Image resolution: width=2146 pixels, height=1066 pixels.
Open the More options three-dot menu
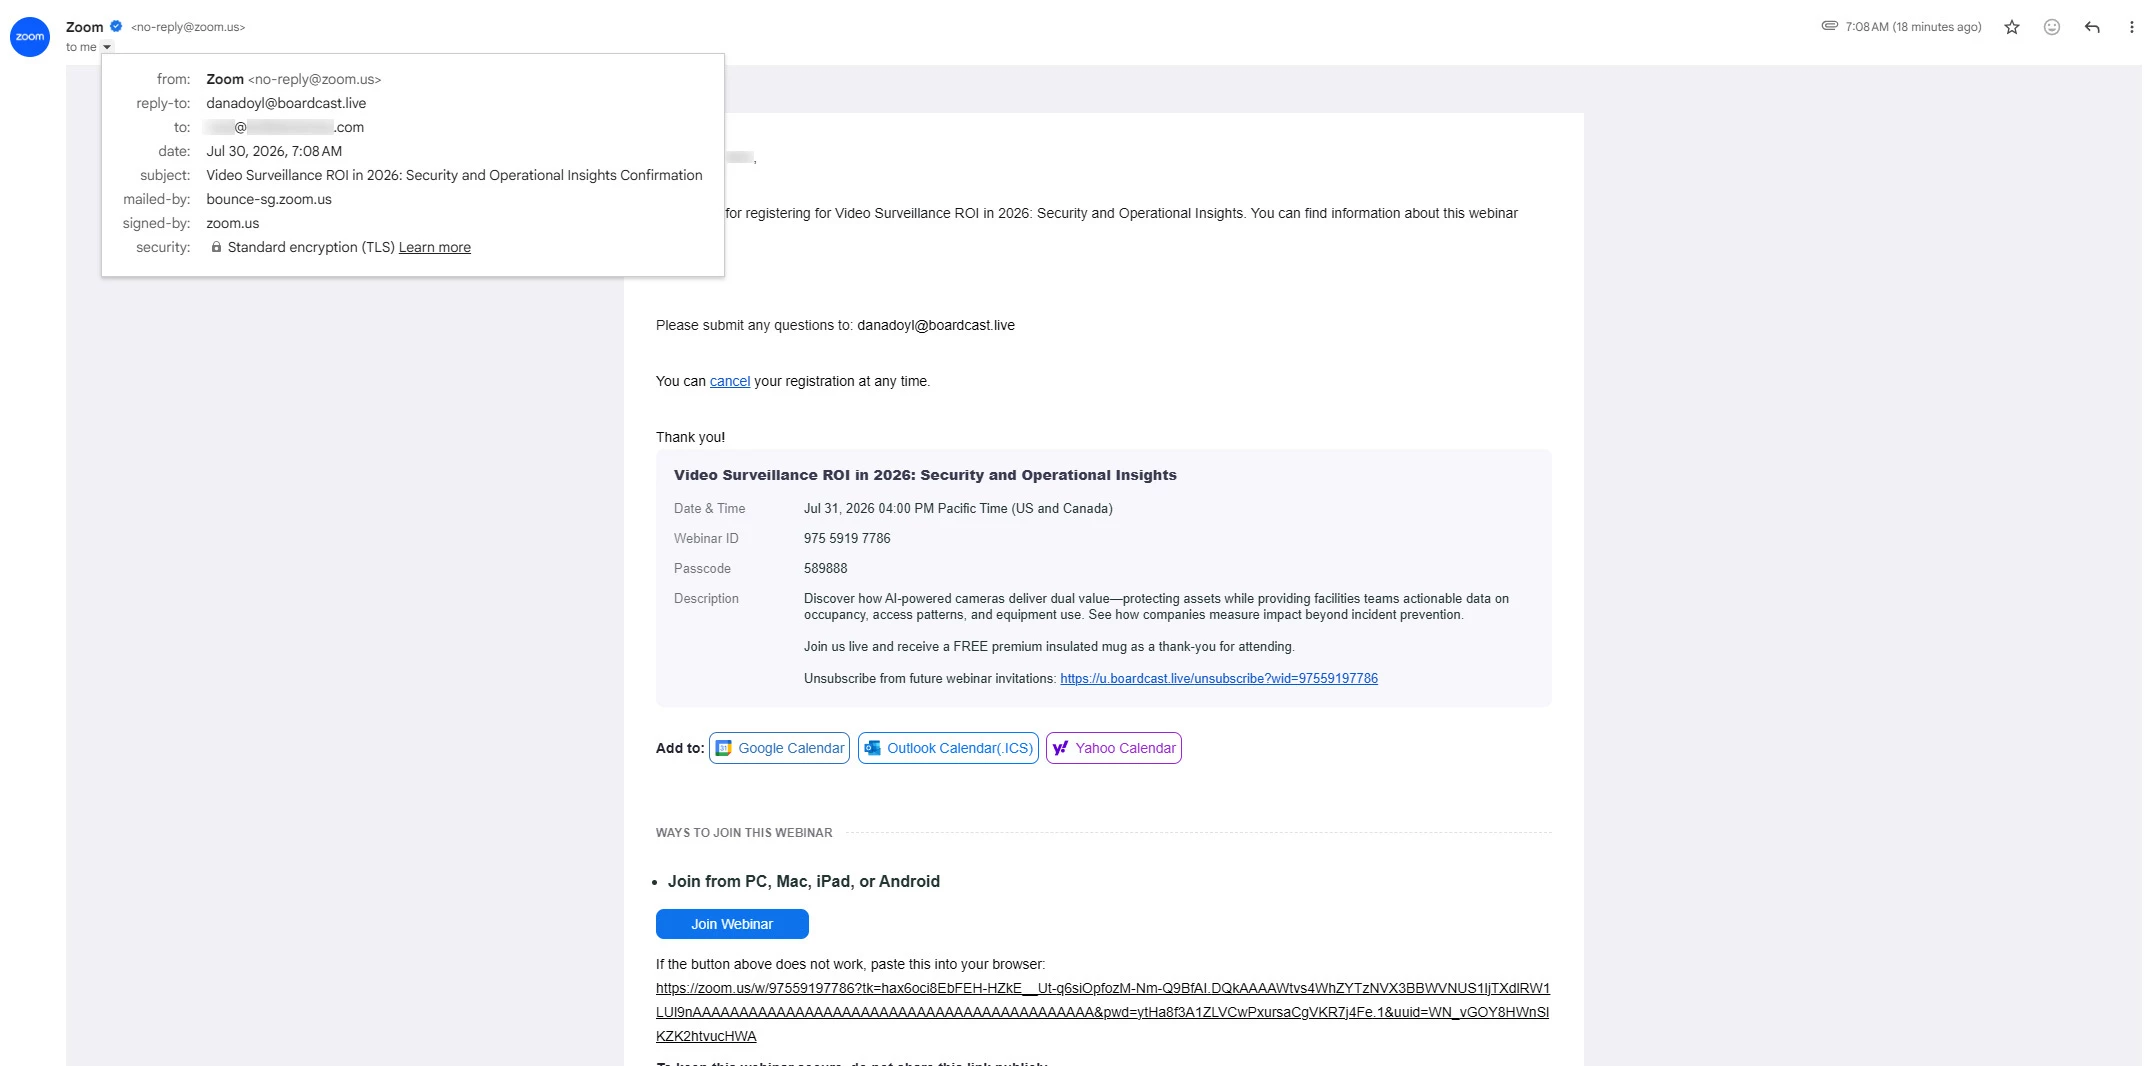(2131, 27)
